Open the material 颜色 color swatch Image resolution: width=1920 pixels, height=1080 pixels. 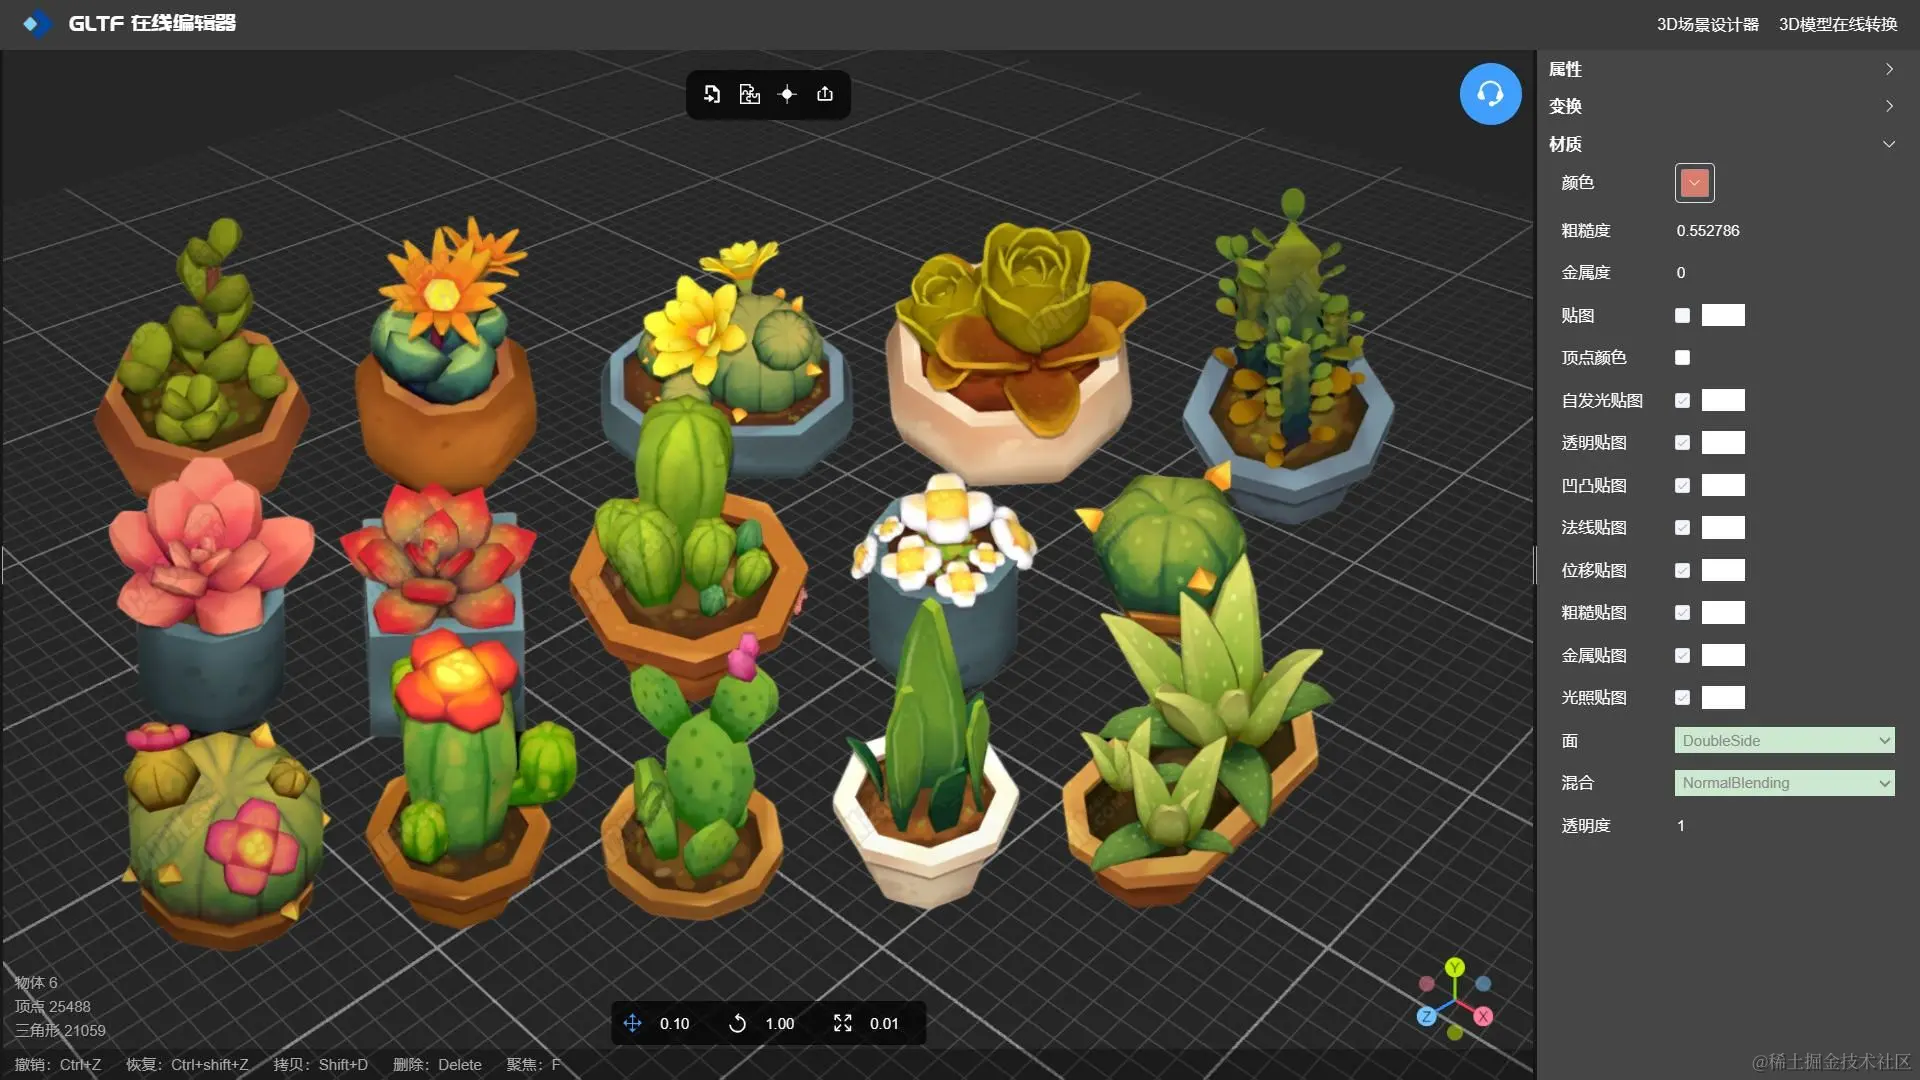(x=1694, y=183)
